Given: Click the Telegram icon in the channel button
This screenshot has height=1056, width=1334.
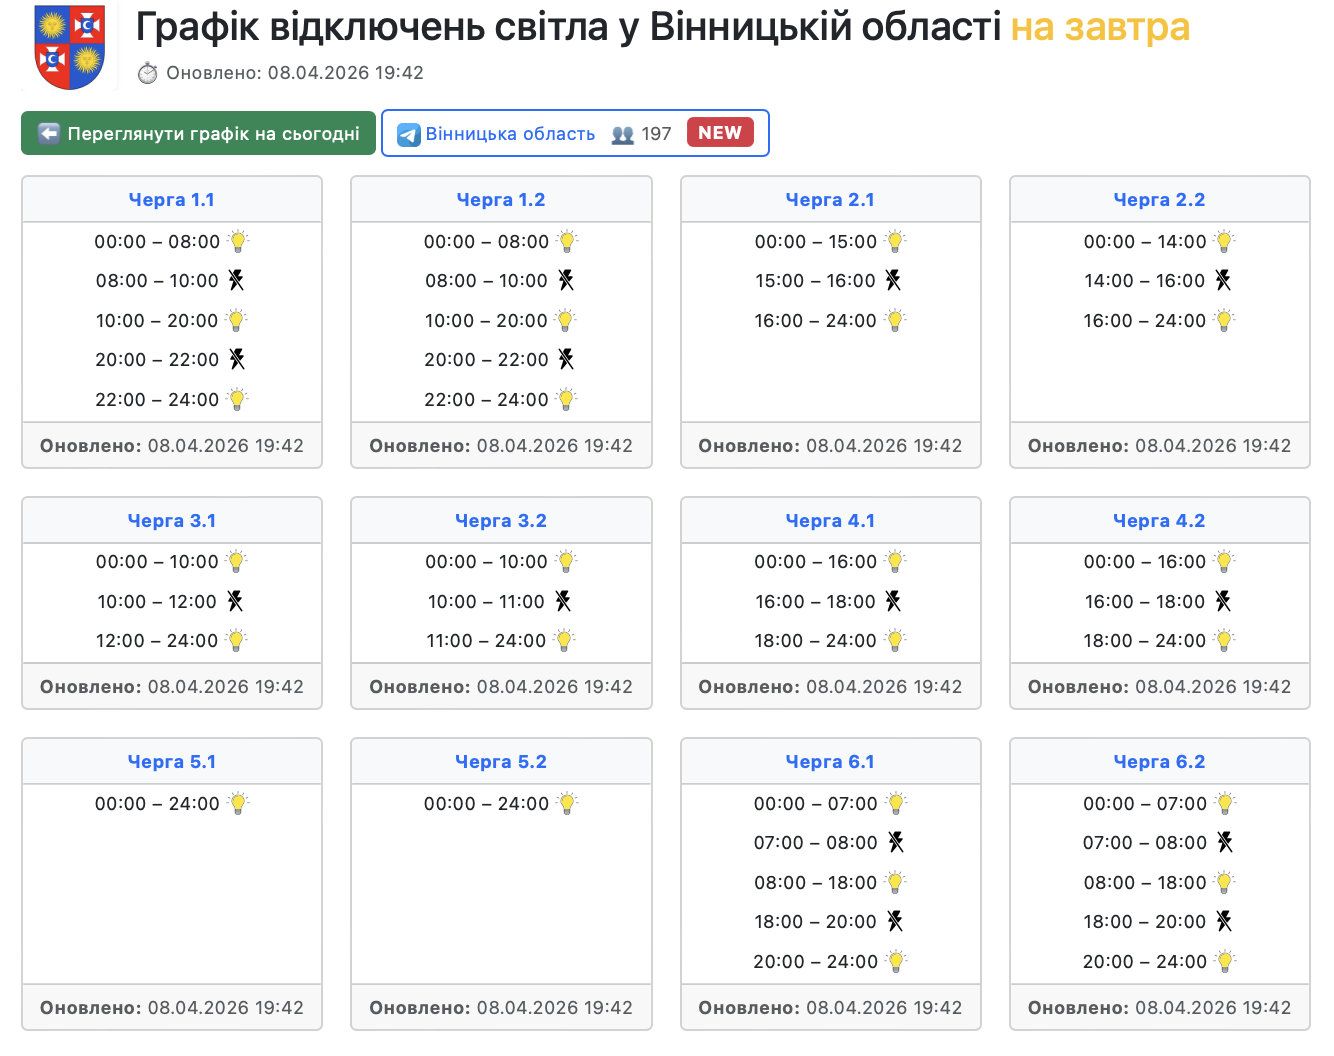Looking at the screenshot, I should click(408, 134).
